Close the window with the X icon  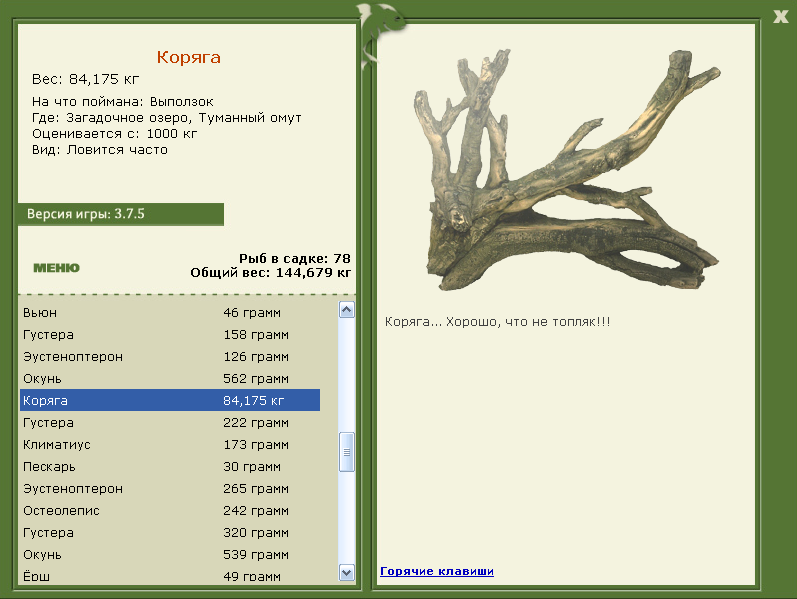[780, 16]
